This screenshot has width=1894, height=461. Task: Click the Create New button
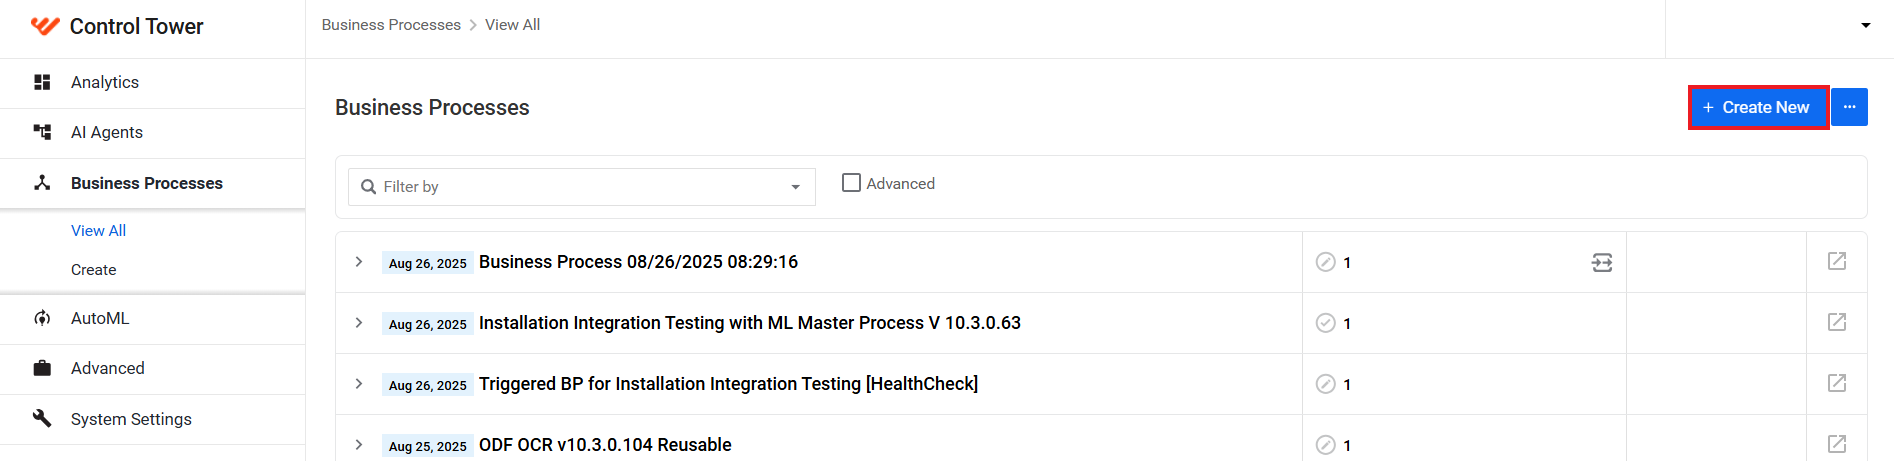1758,107
